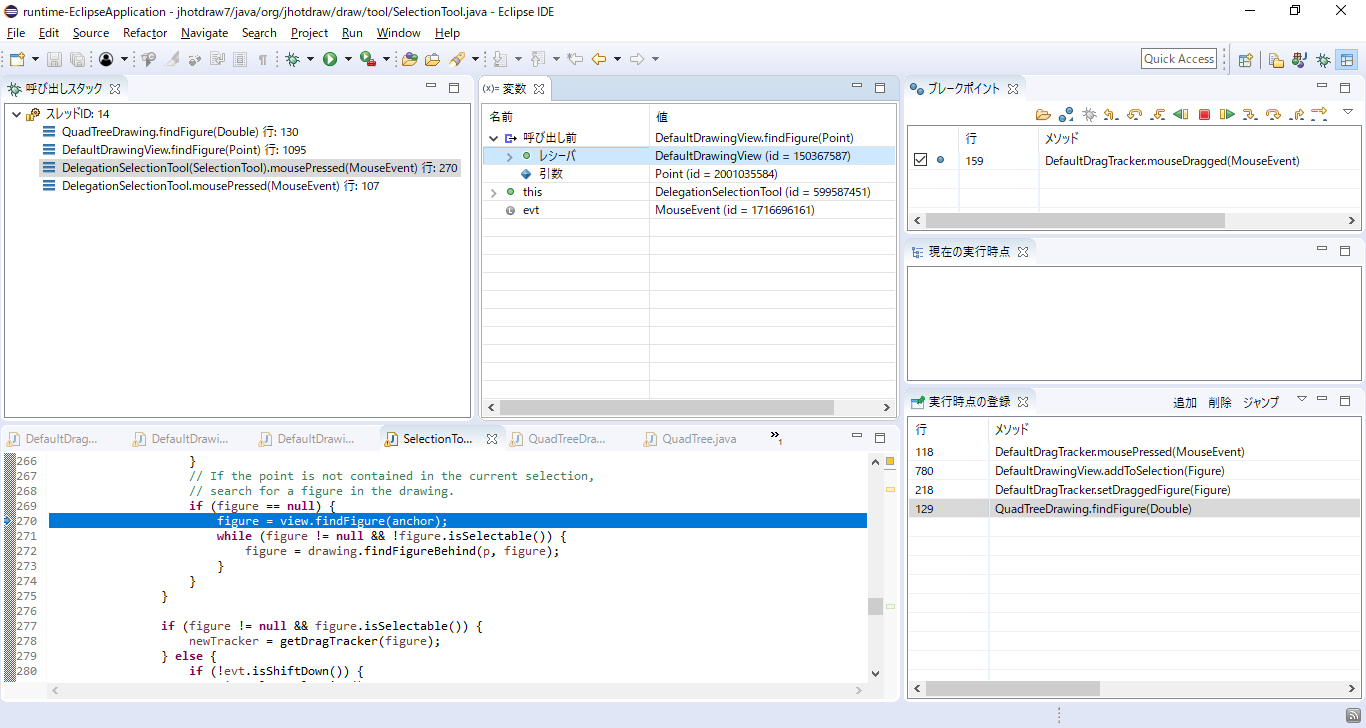Click variables view horizontal scrollbar
The height and width of the screenshot is (728, 1366).
pos(667,407)
